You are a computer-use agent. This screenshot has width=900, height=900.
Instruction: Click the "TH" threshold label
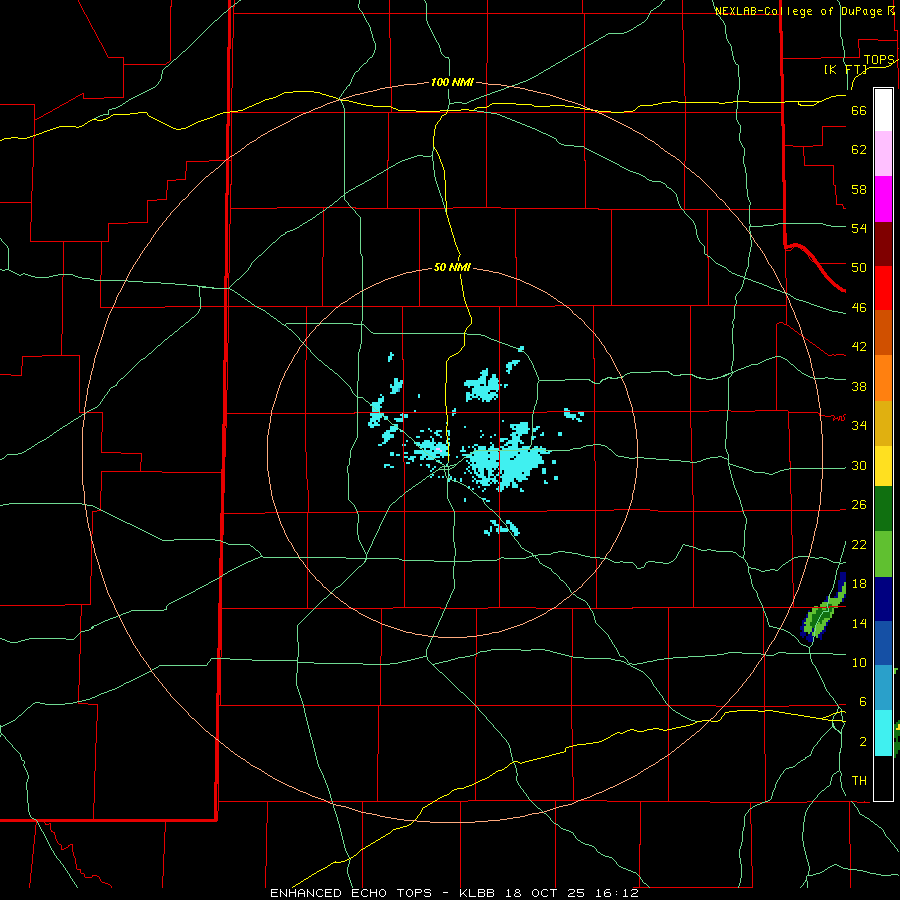click(x=859, y=781)
